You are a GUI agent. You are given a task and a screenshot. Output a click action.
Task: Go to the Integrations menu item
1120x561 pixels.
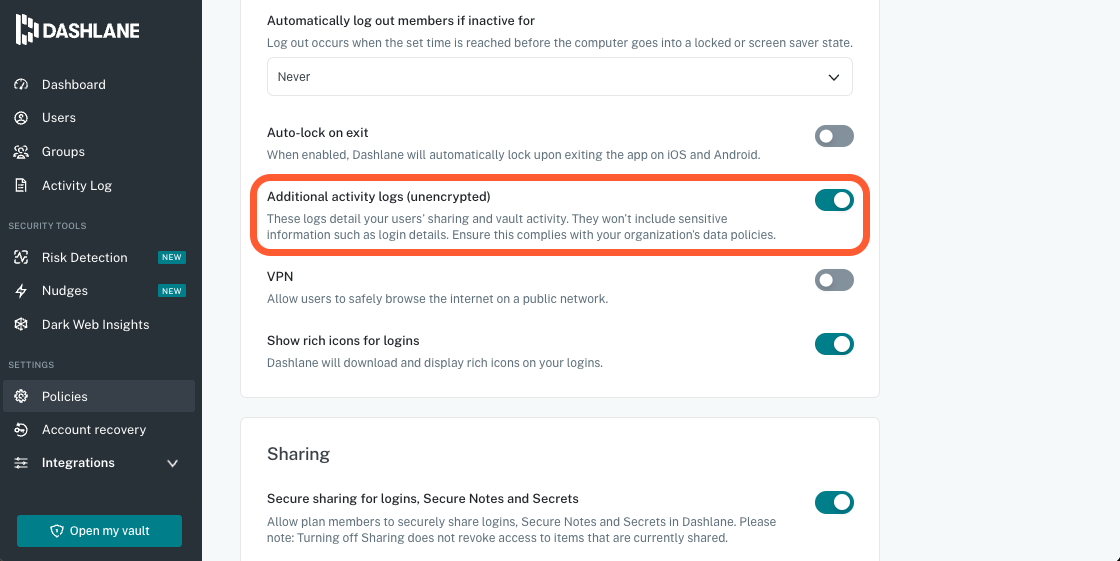click(x=78, y=463)
